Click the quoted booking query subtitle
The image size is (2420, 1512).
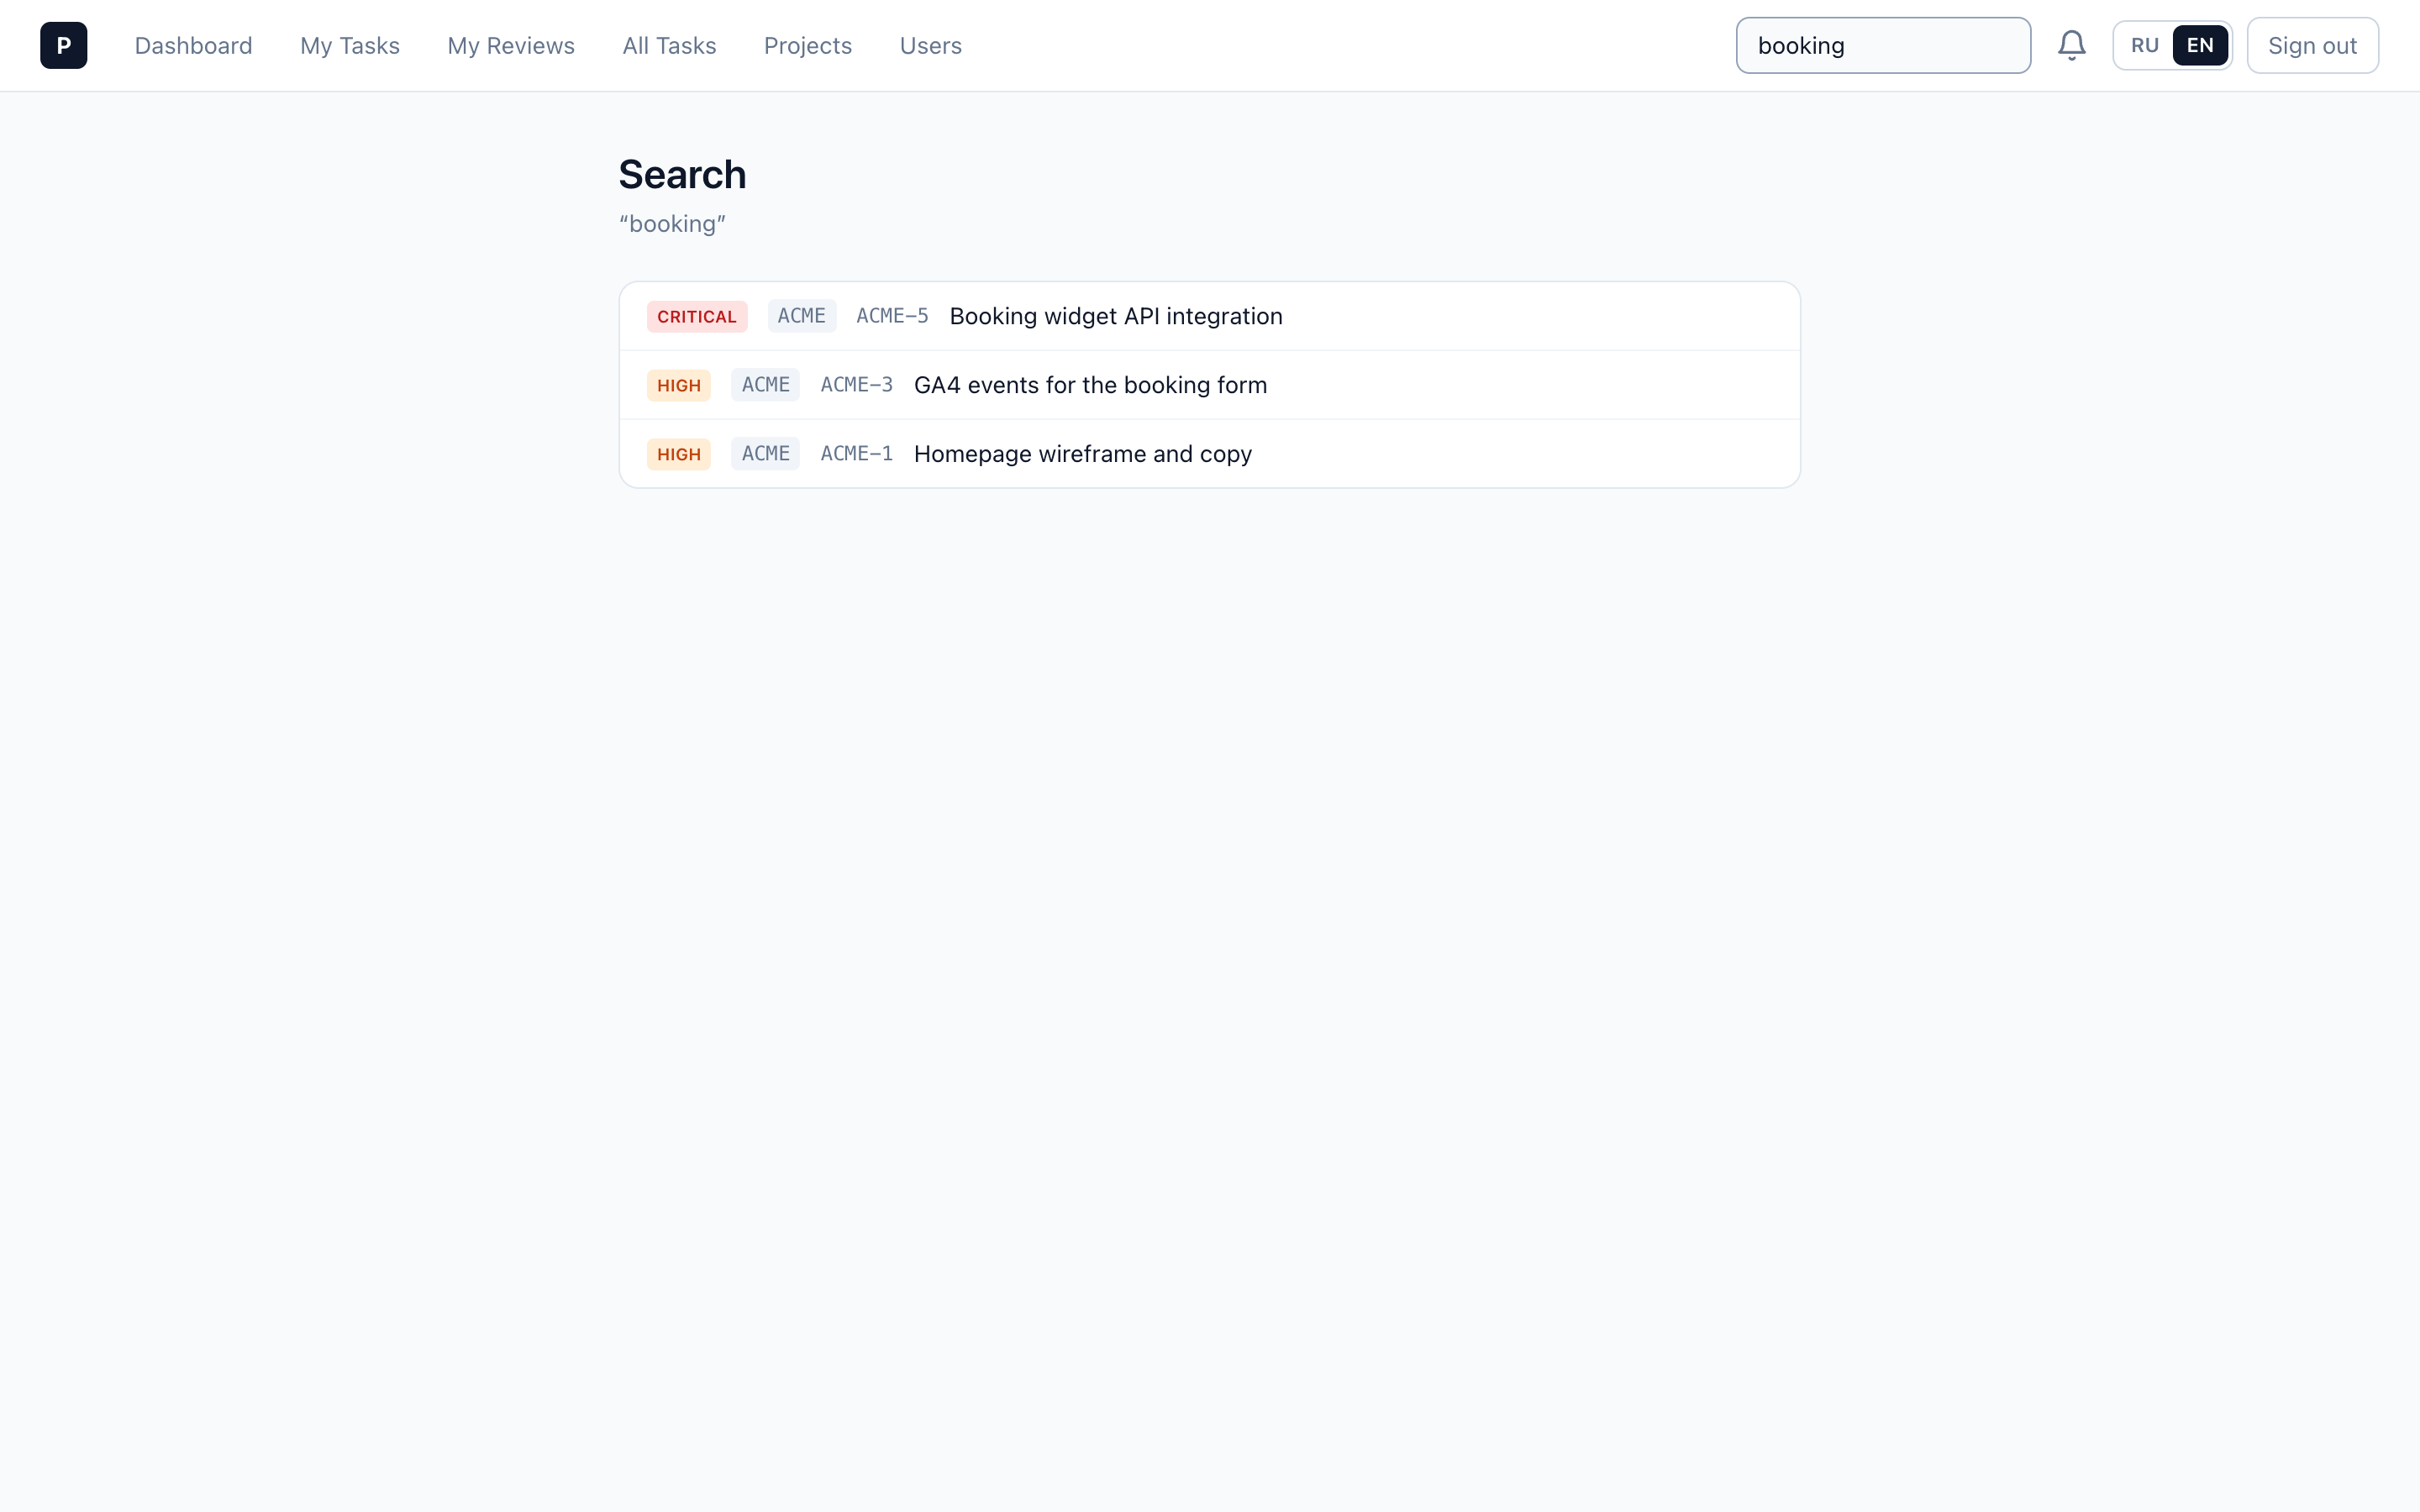[672, 224]
